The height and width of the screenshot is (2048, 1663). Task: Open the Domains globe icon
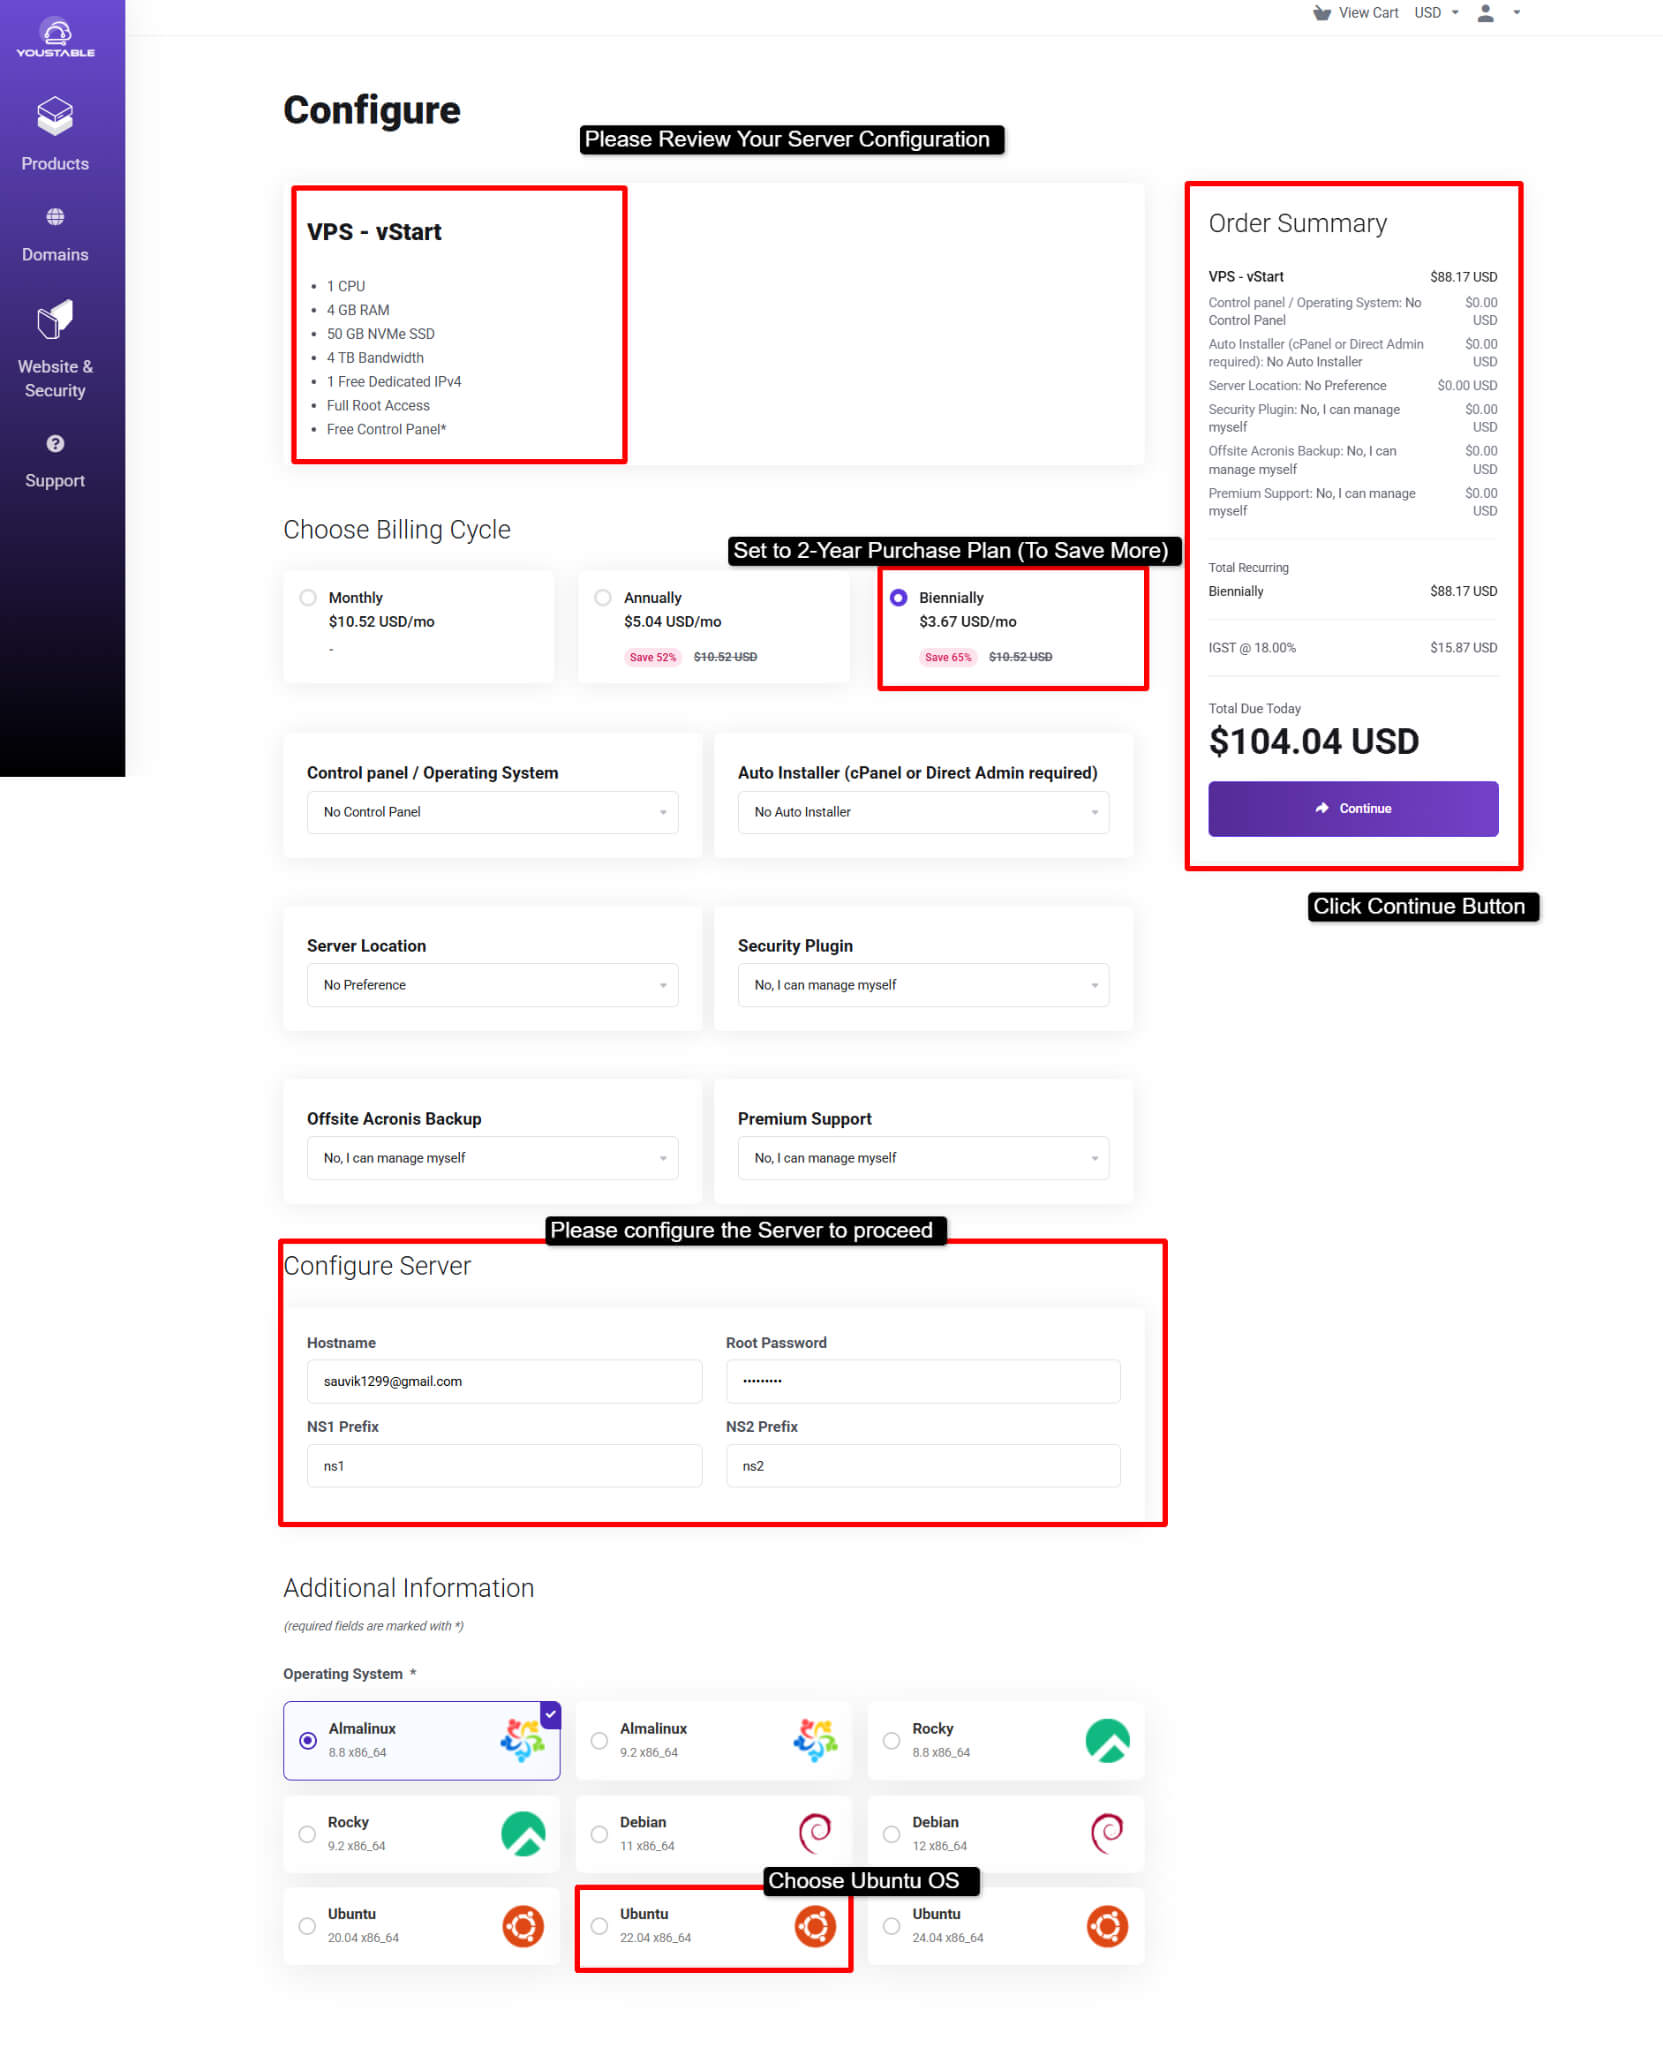[x=55, y=217]
